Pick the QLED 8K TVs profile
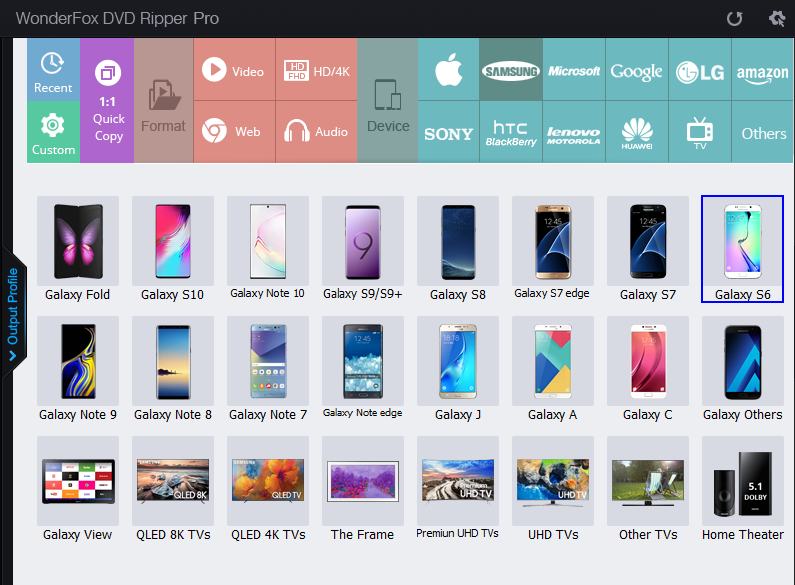This screenshot has height=585, width=795. (172, 489)
